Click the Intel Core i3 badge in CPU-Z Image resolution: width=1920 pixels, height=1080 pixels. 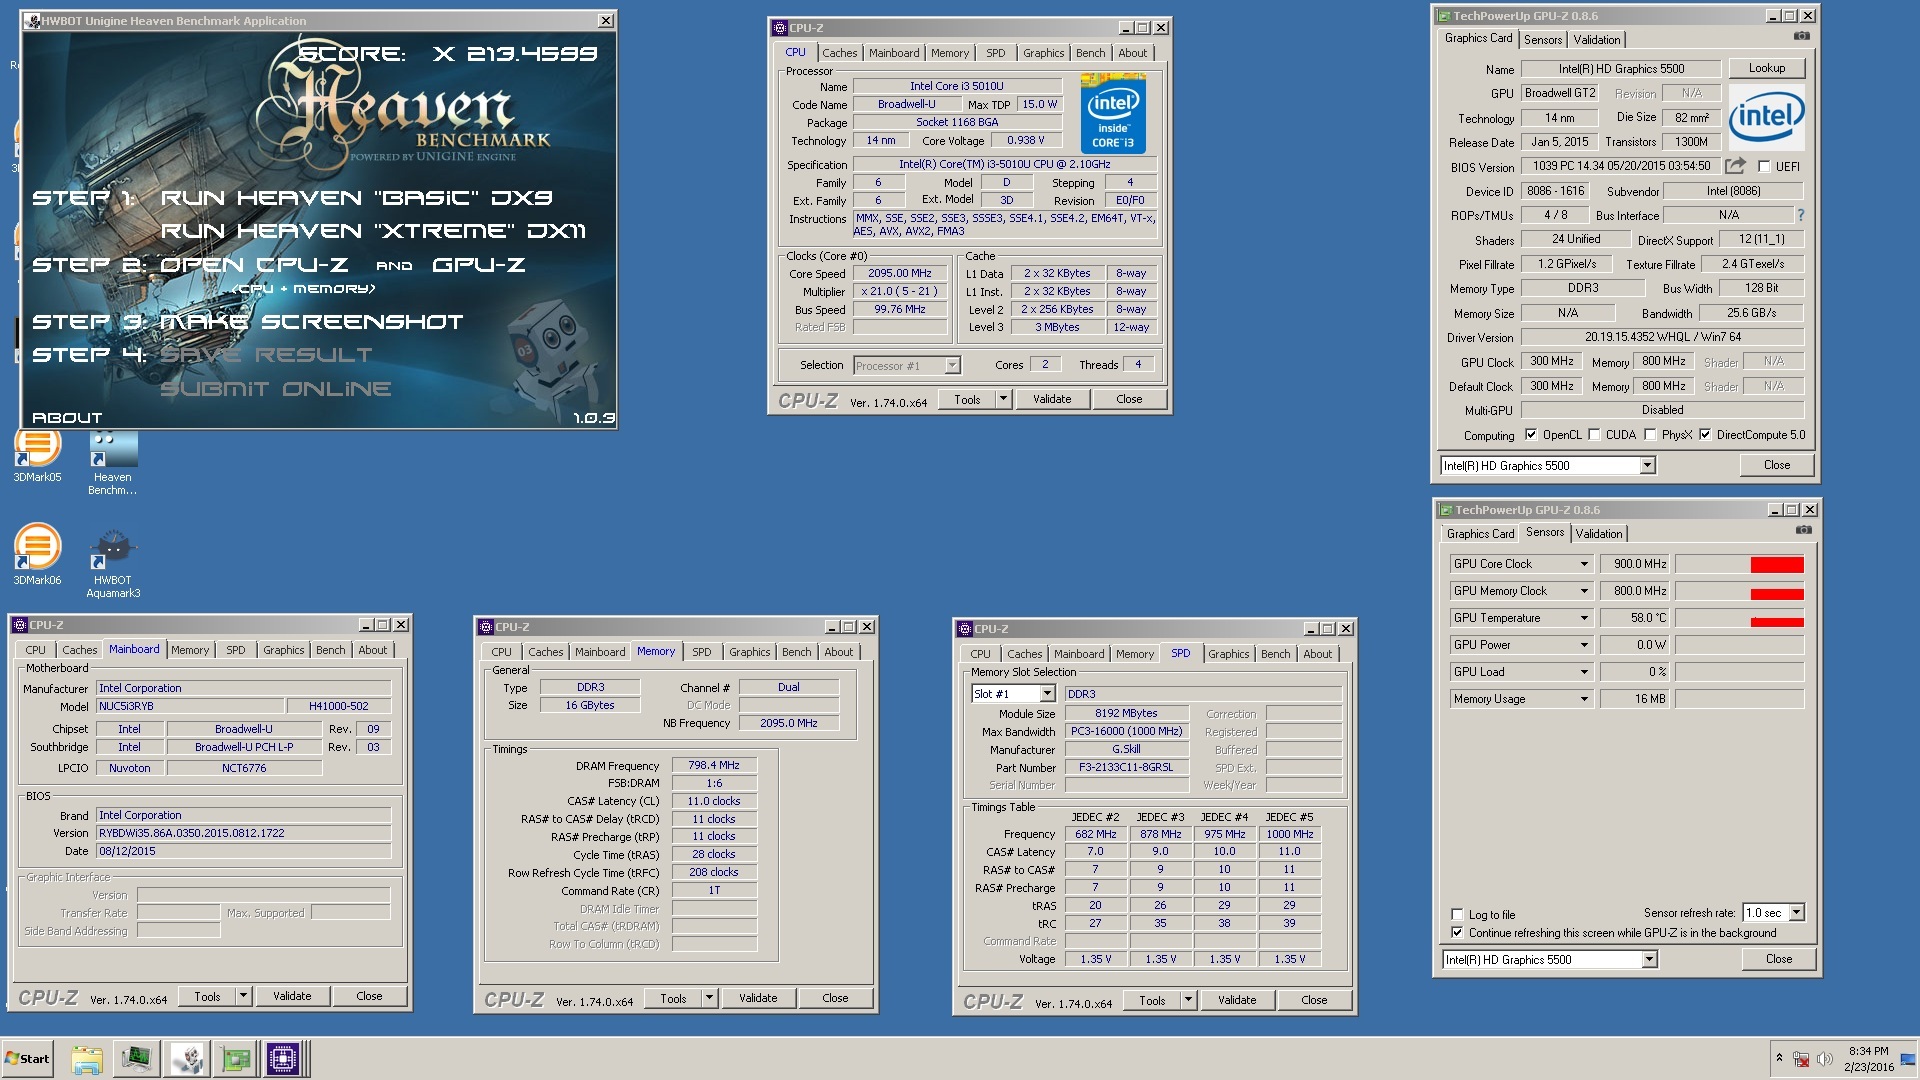(1113, 114)
